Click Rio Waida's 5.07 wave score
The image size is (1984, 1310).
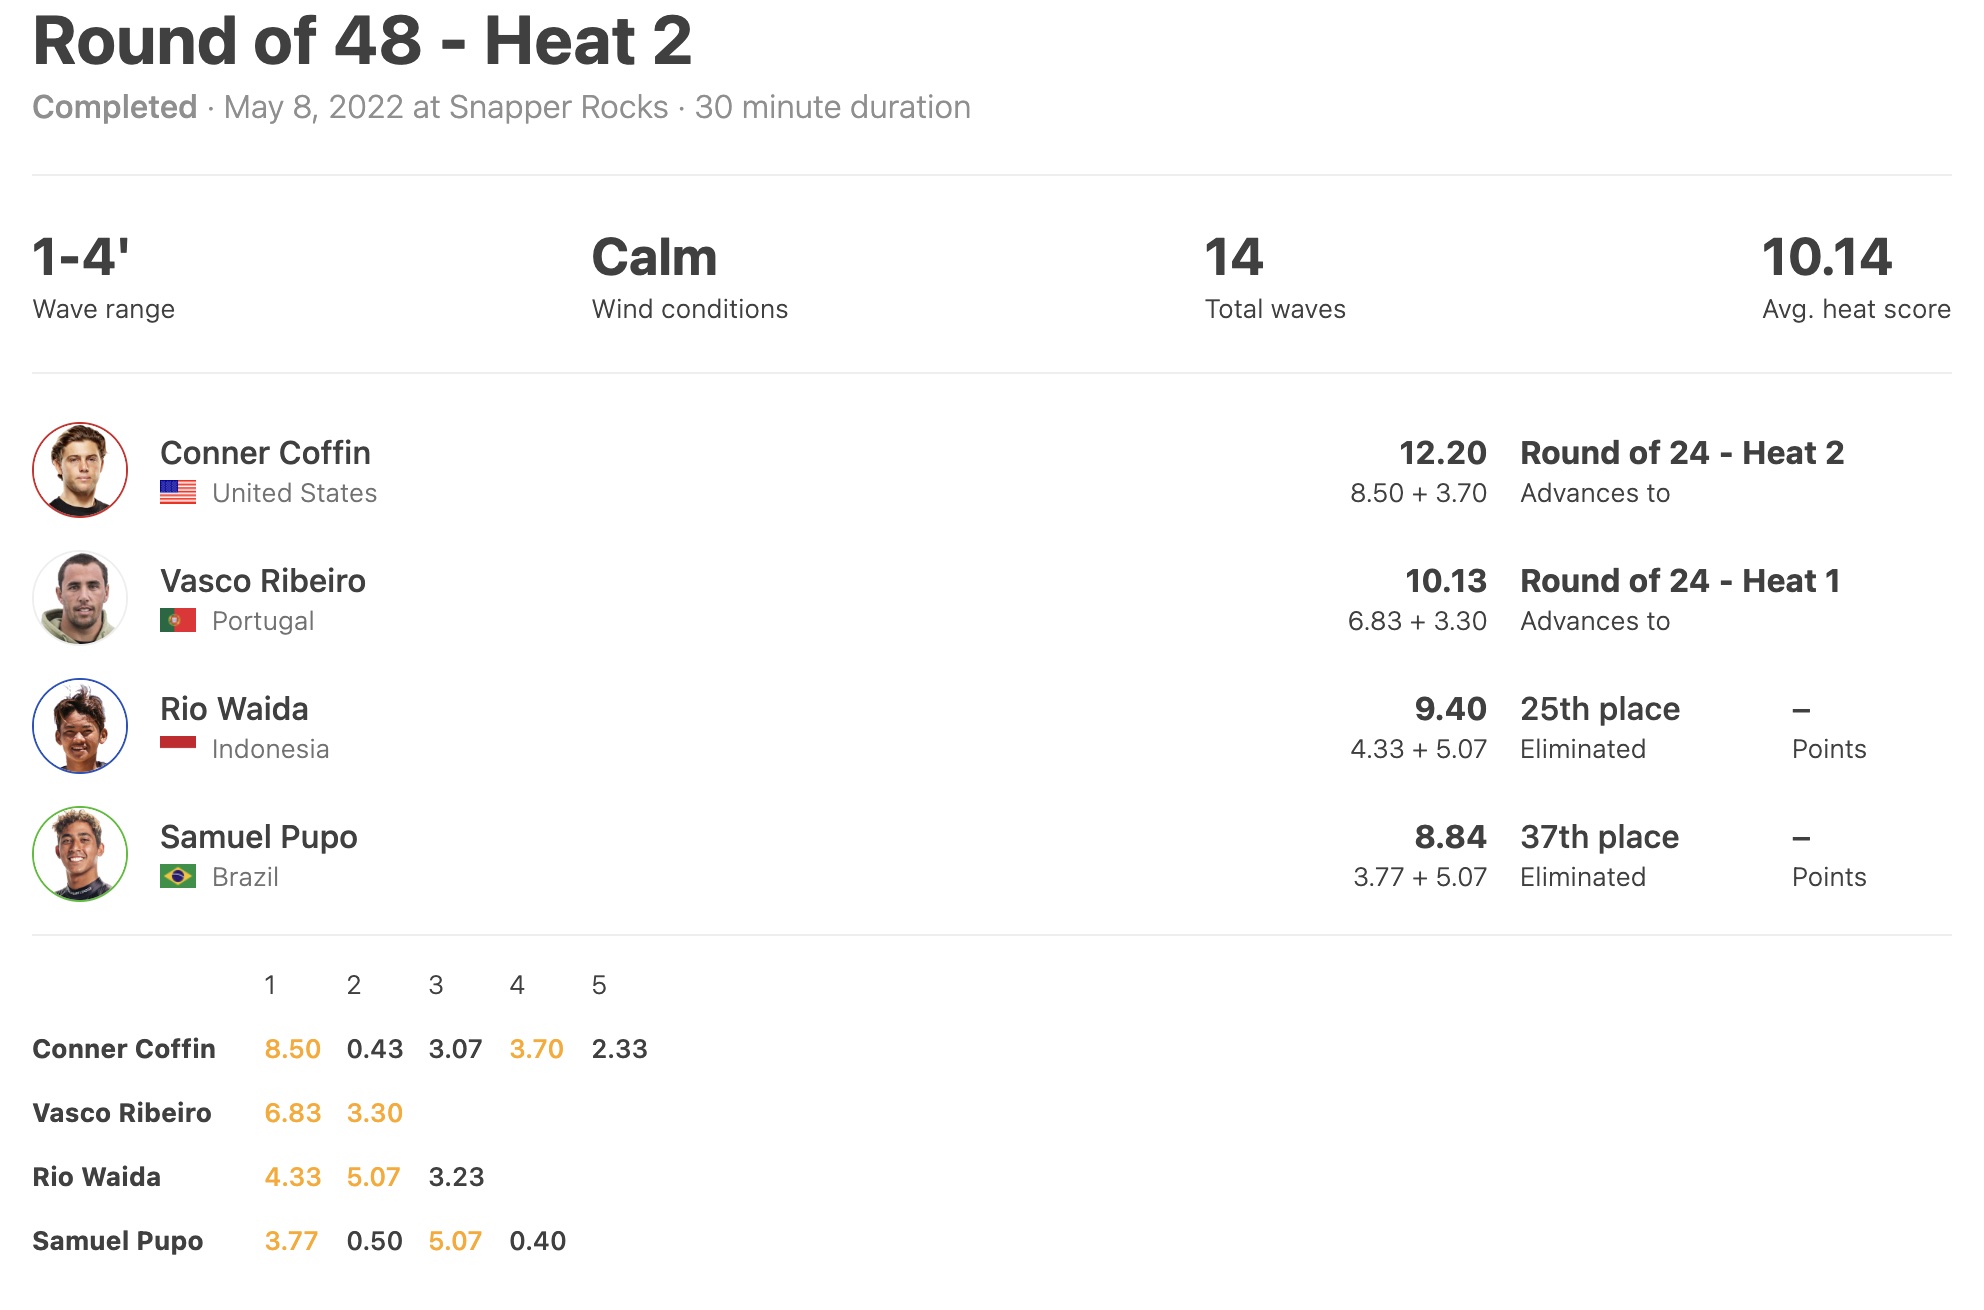point(374,1177)
